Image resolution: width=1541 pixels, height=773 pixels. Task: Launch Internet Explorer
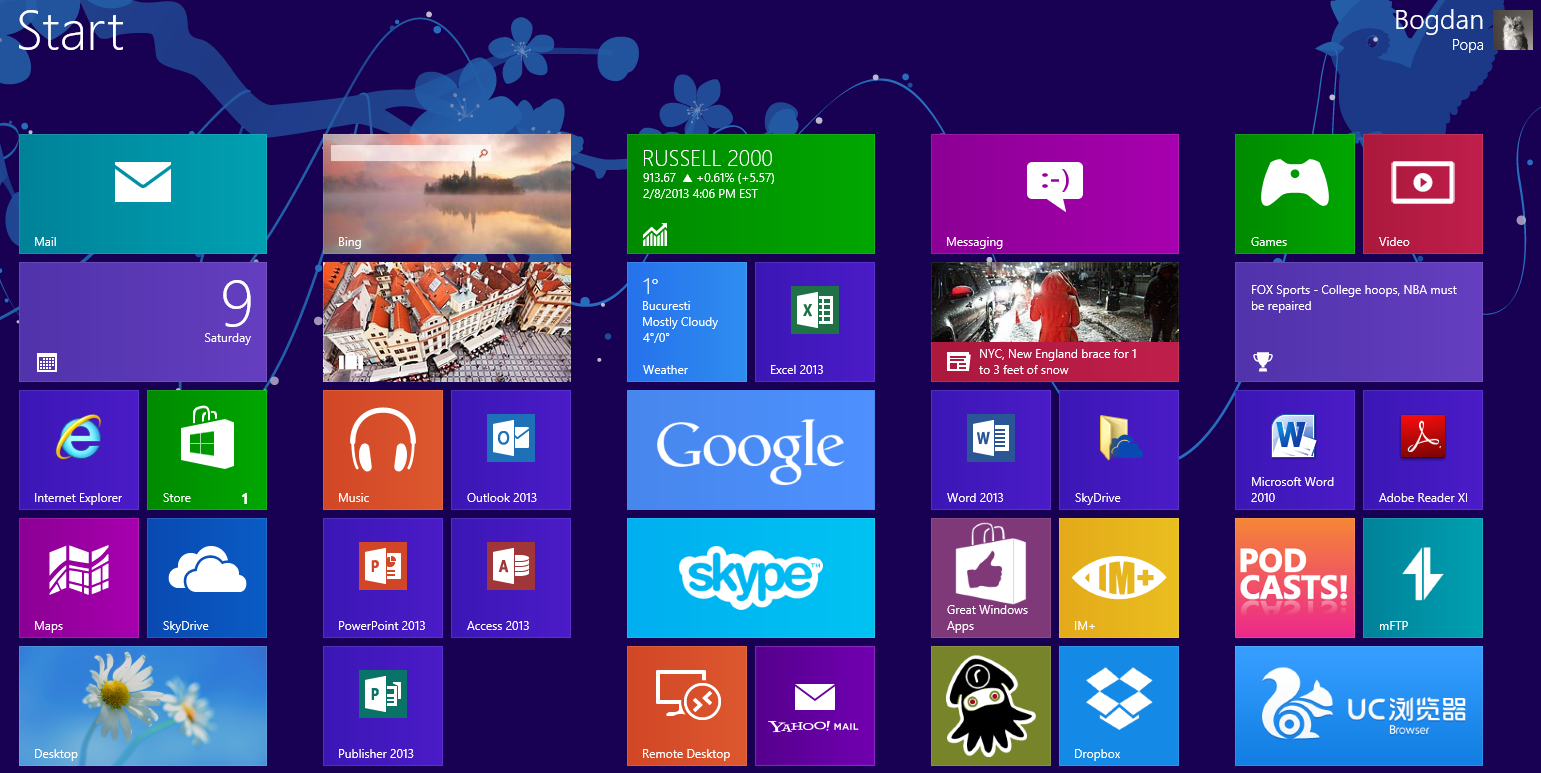click(79, 449)
